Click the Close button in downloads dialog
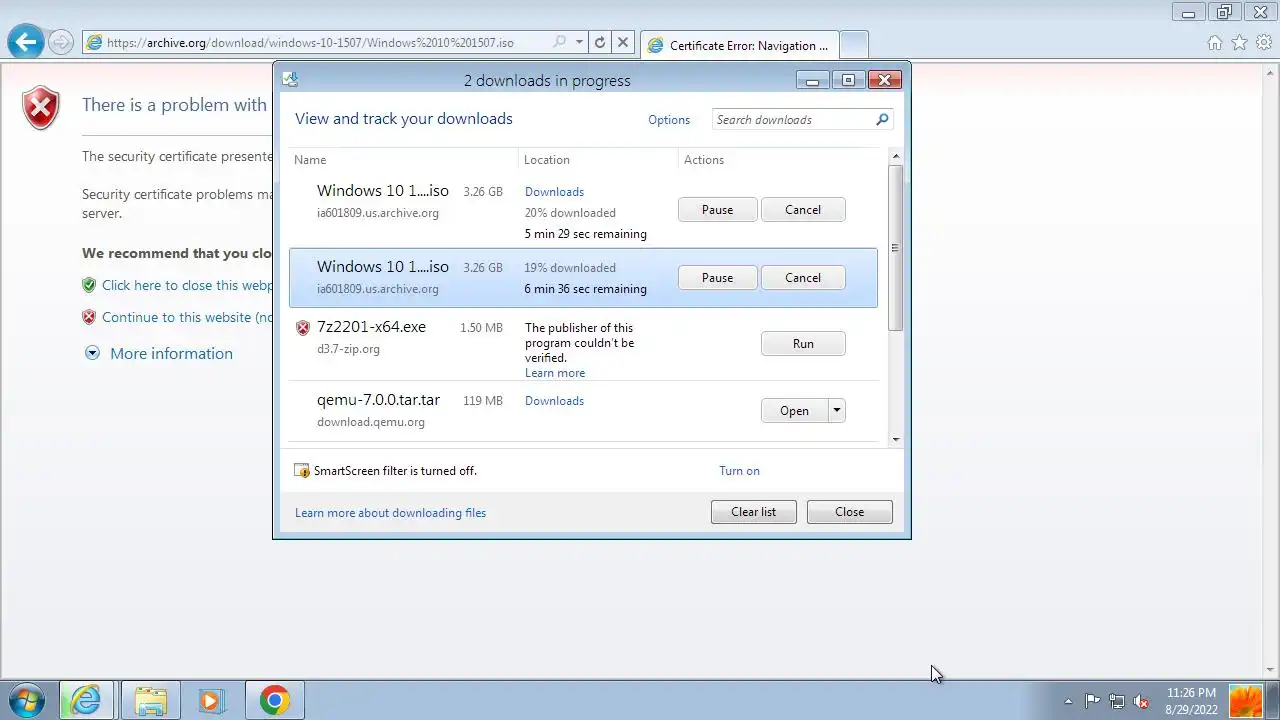1280x720 pixels. [849, 512]
